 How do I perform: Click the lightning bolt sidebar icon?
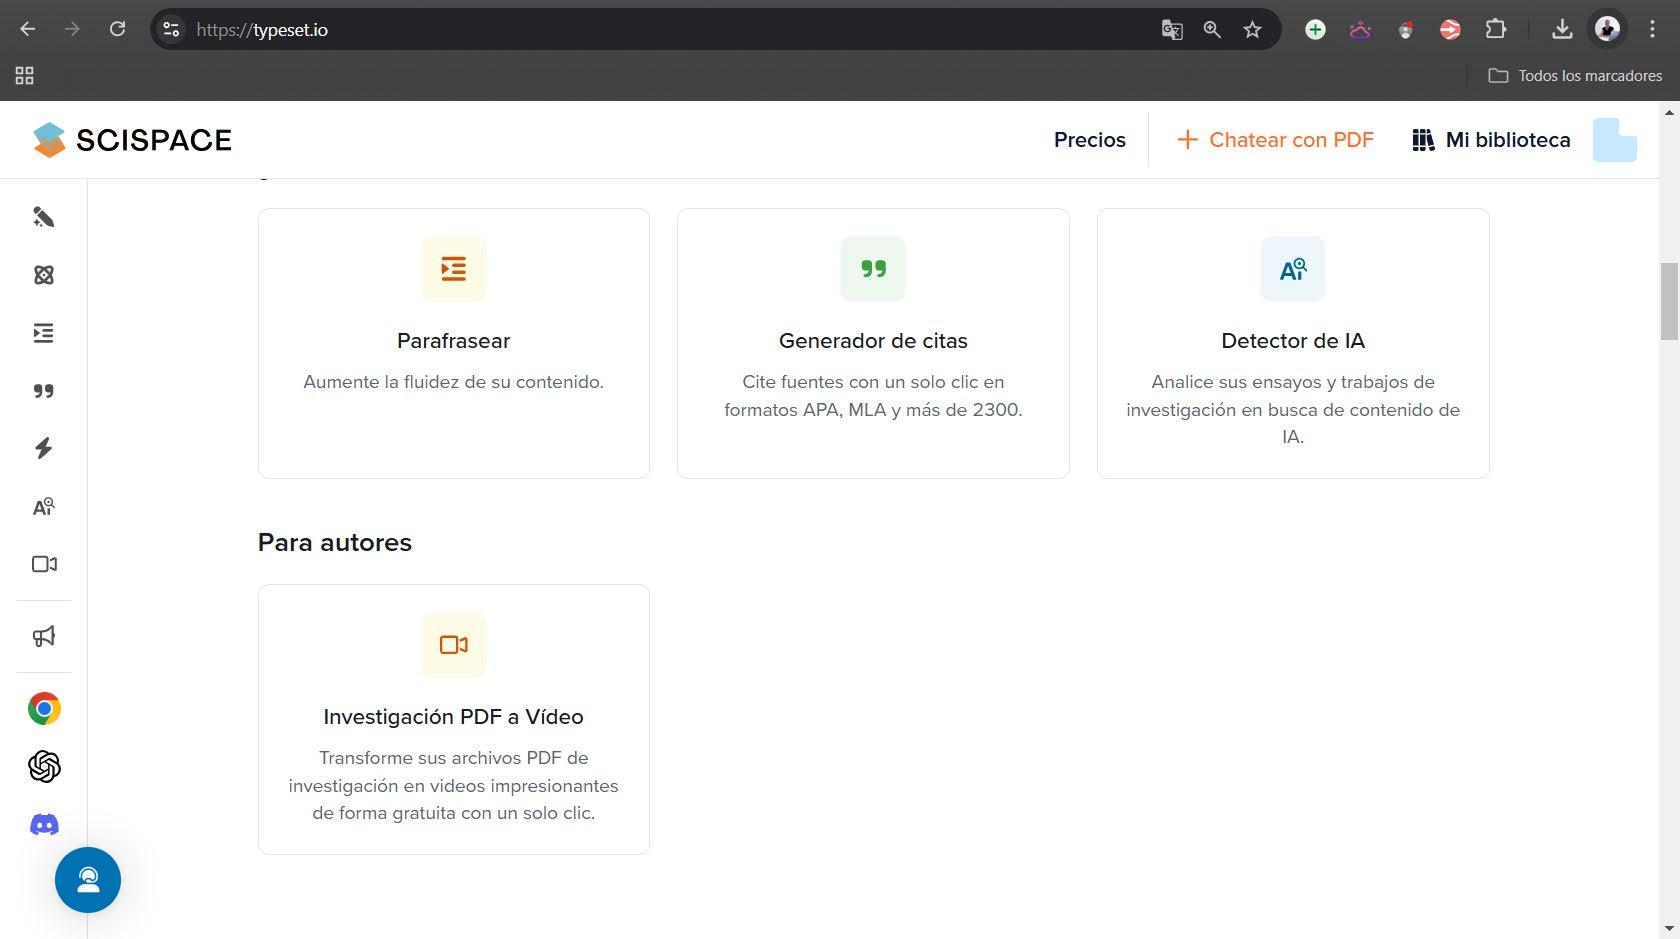click(43, 448)
